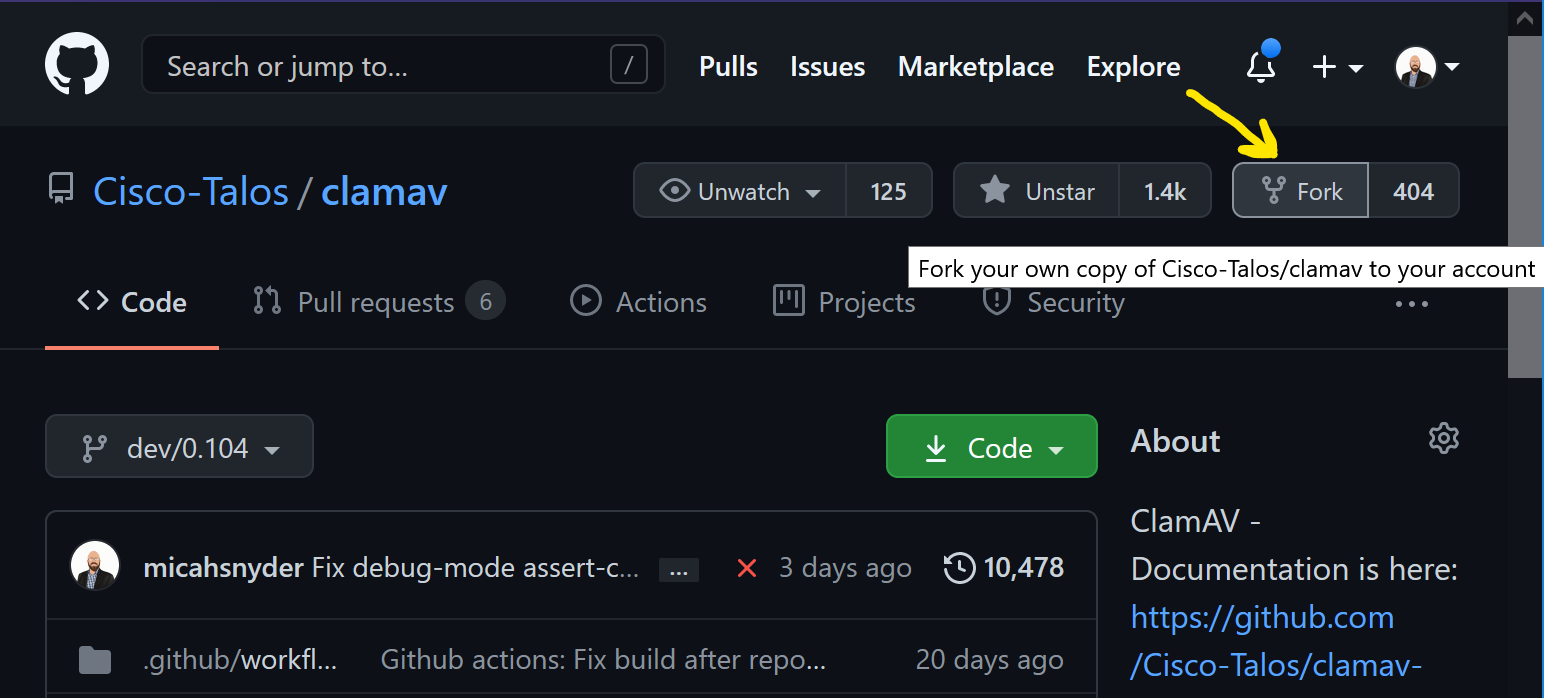Open the user profile avatar menu

(1426, 67)
